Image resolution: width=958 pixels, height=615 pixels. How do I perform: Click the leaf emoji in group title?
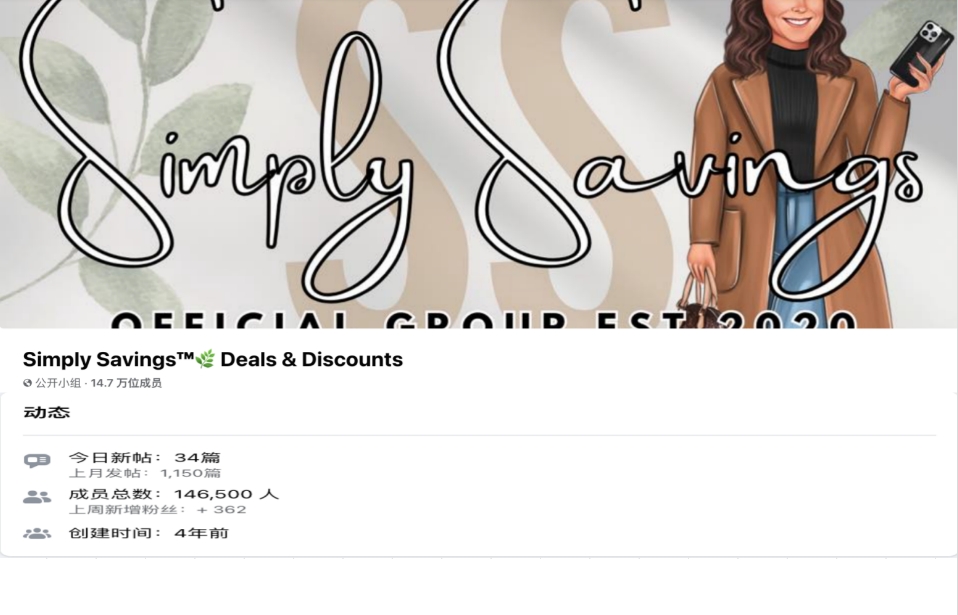pyautogui.click(x=206, y=359)
